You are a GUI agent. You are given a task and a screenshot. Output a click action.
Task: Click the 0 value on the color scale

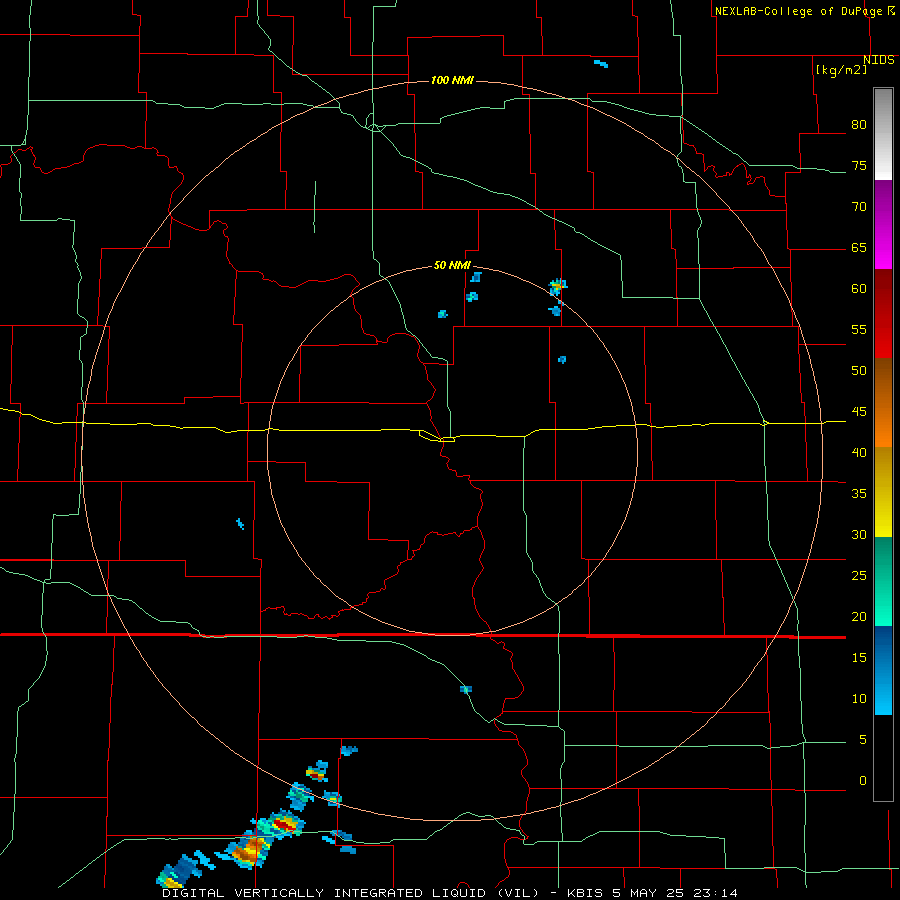click(863, 781)
